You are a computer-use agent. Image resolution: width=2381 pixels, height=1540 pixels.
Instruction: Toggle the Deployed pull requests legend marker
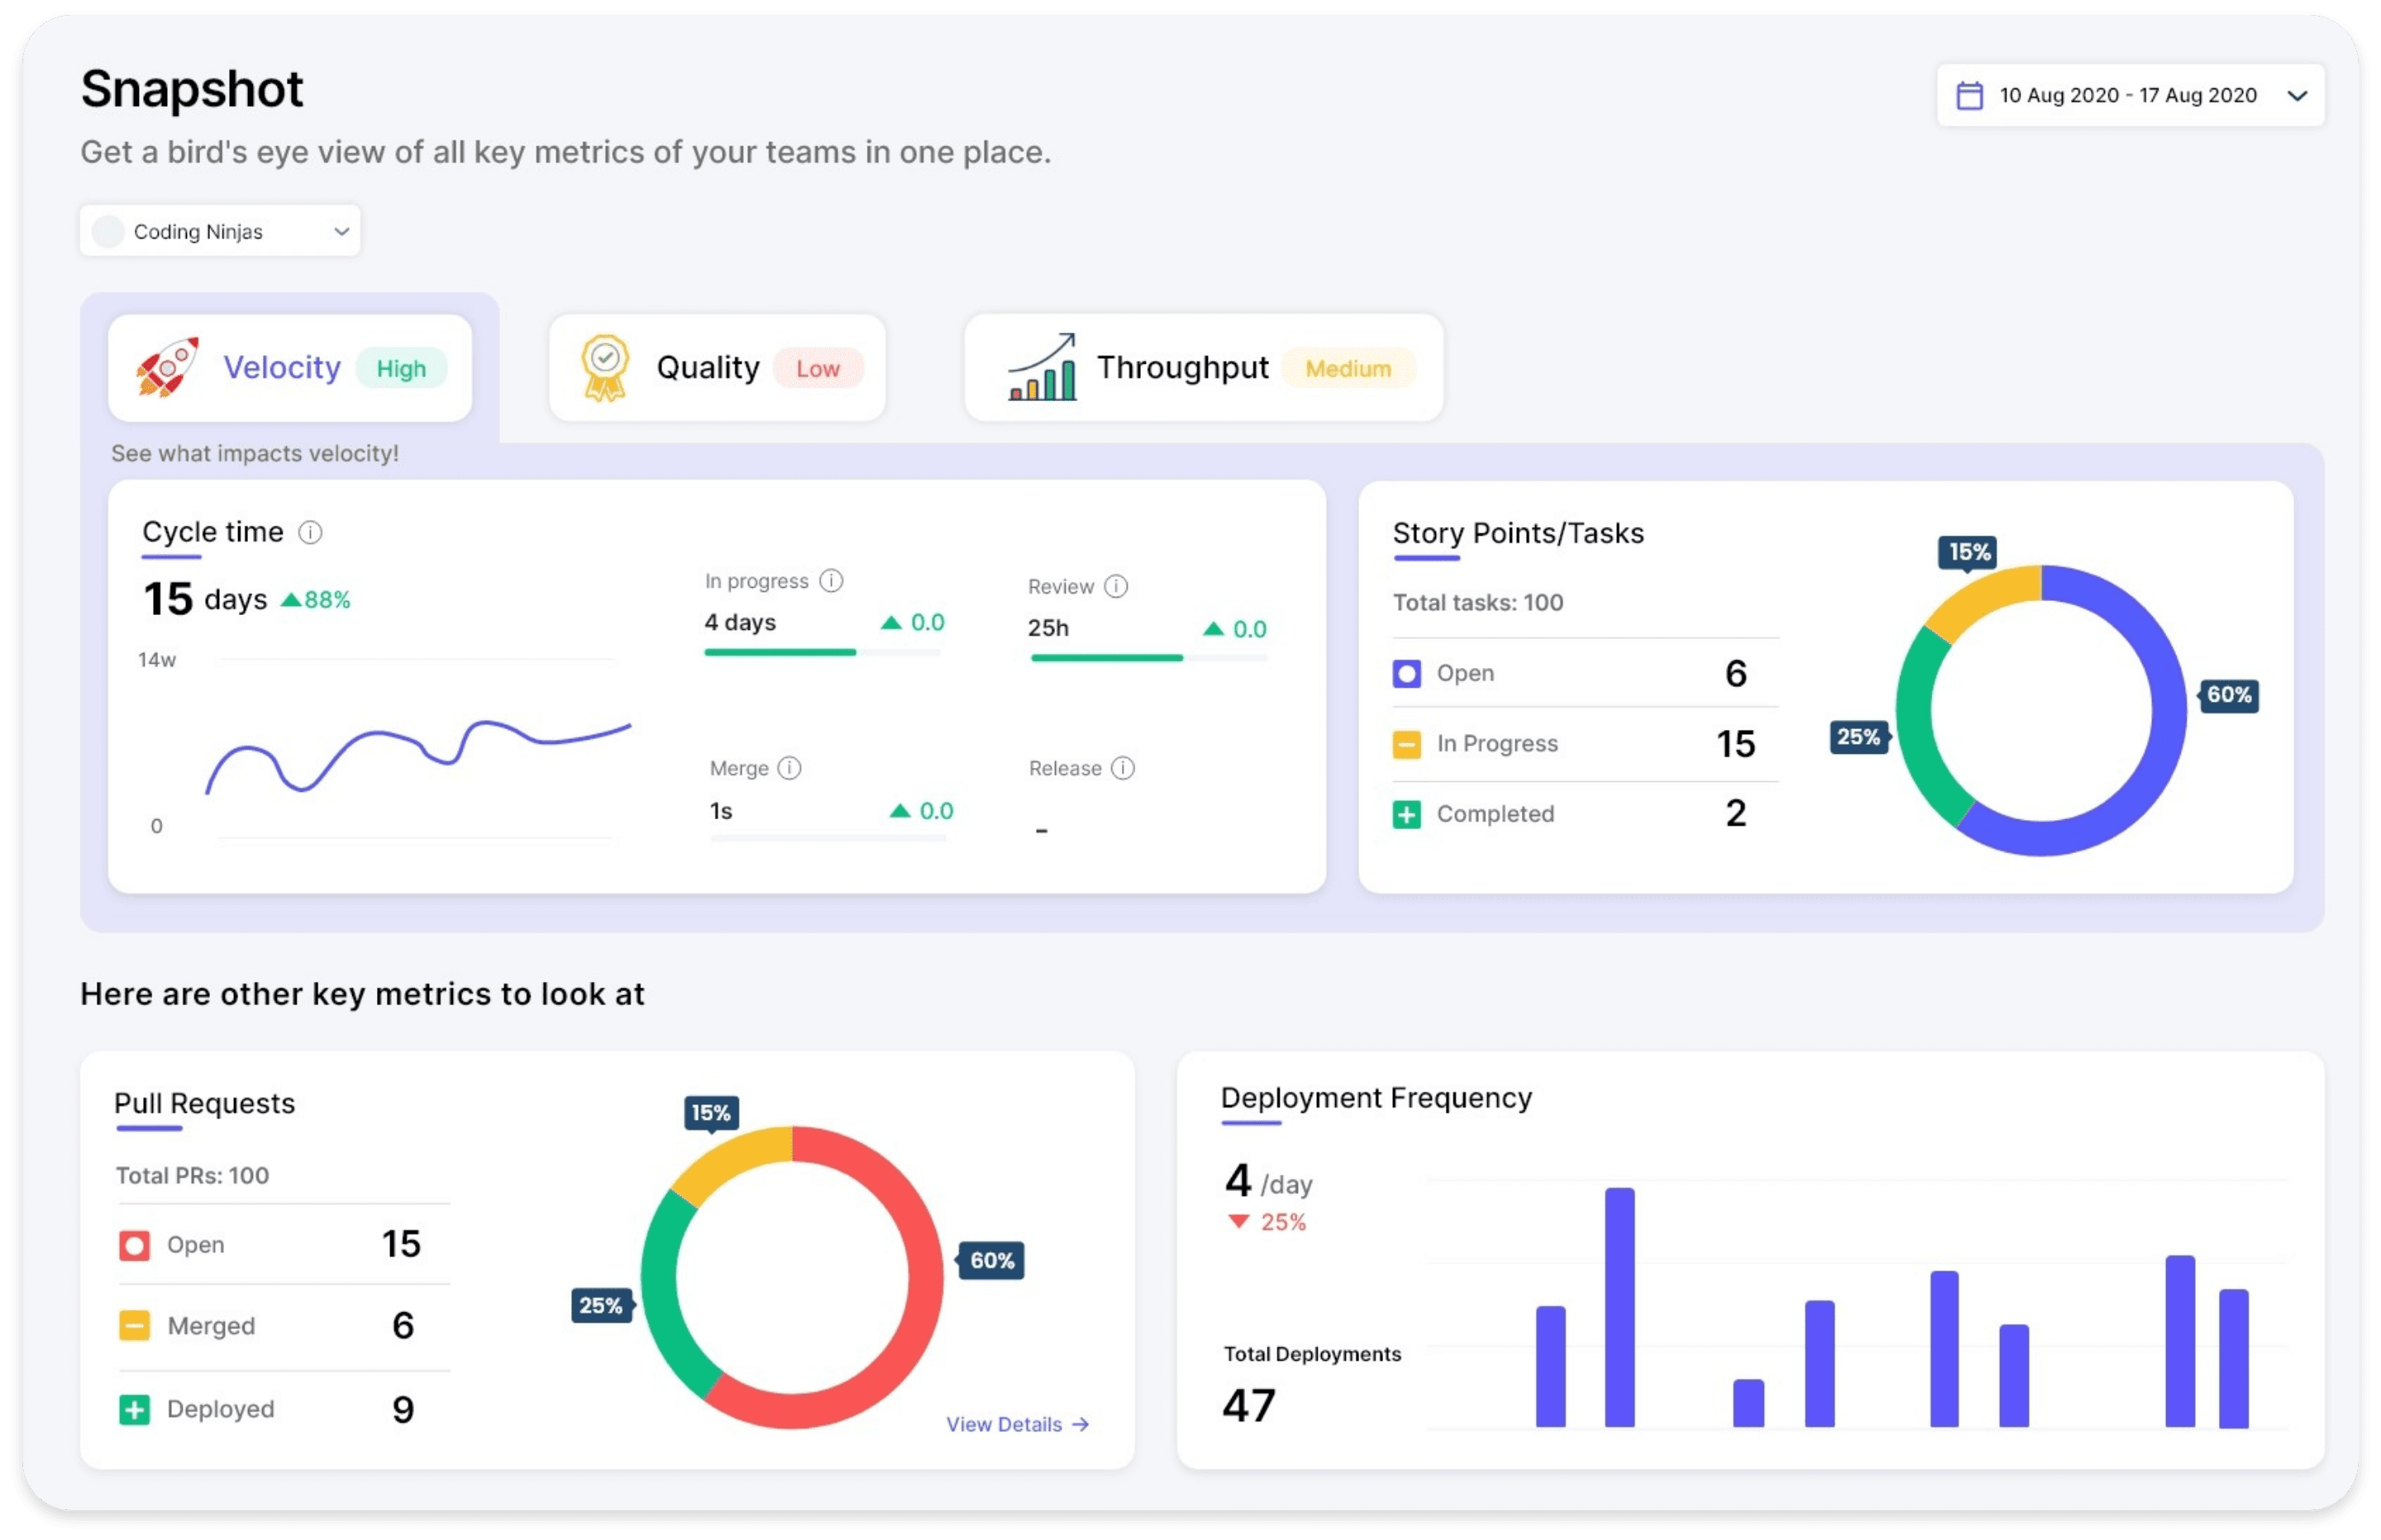(134, 1409)
